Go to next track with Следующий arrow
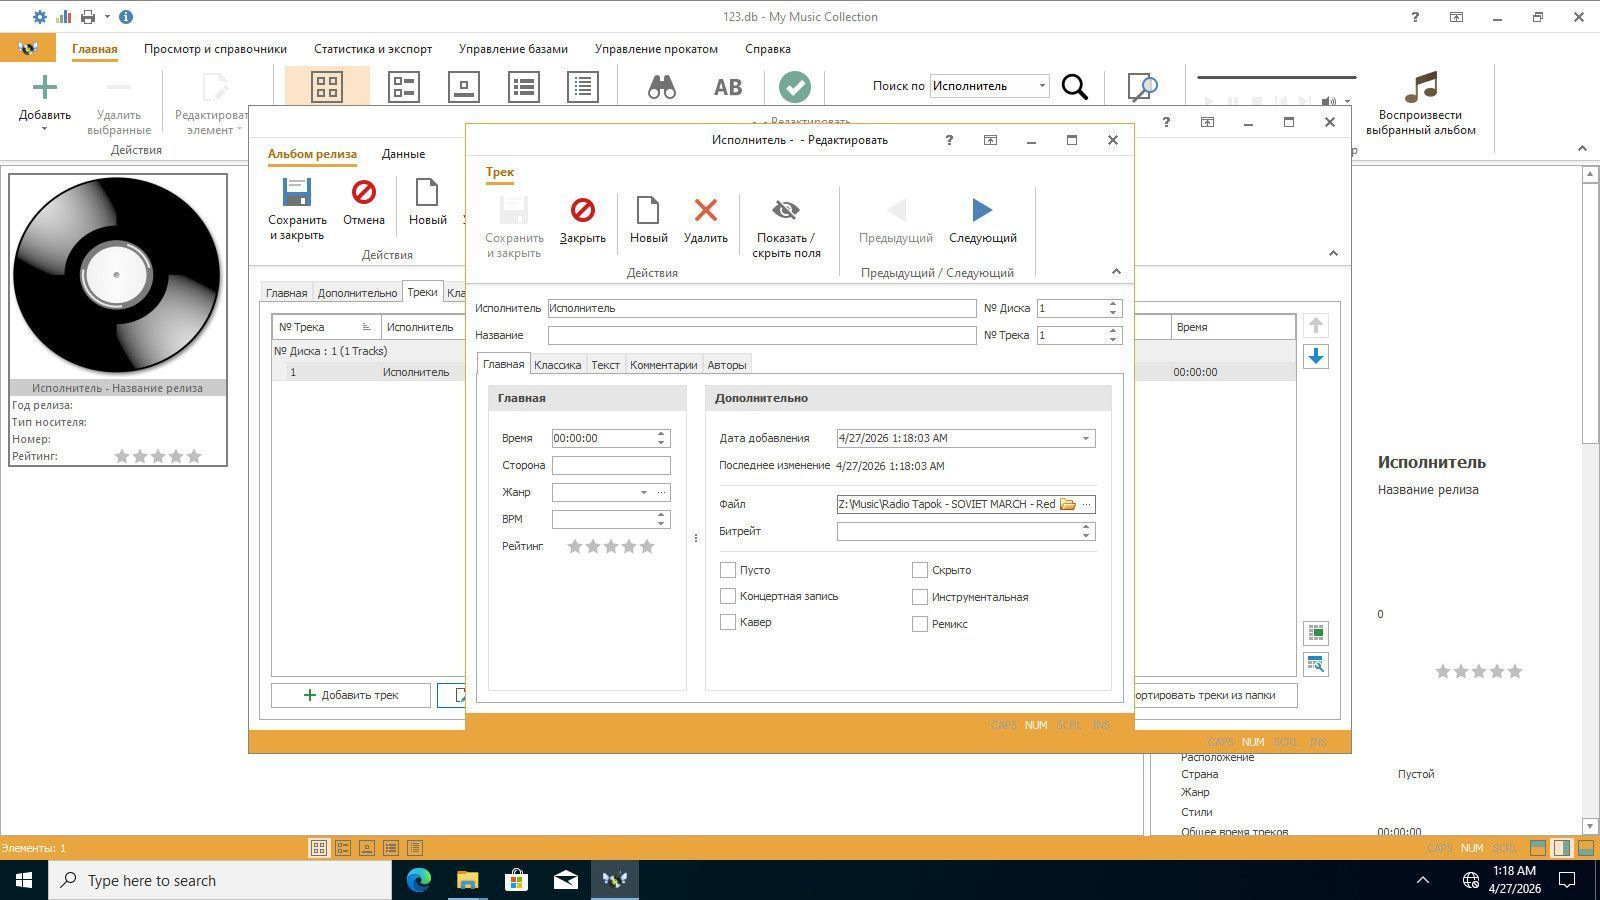This screenshot has height=900, width=1600. (982, 210)
